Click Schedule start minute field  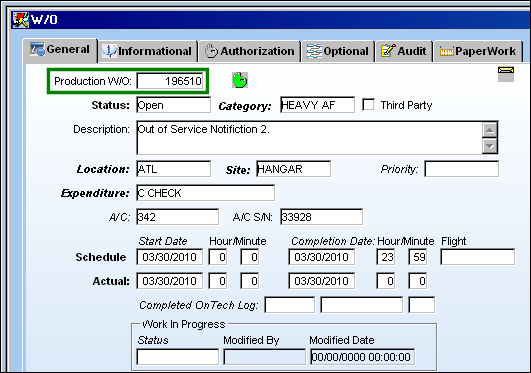[x=250, y=257]
